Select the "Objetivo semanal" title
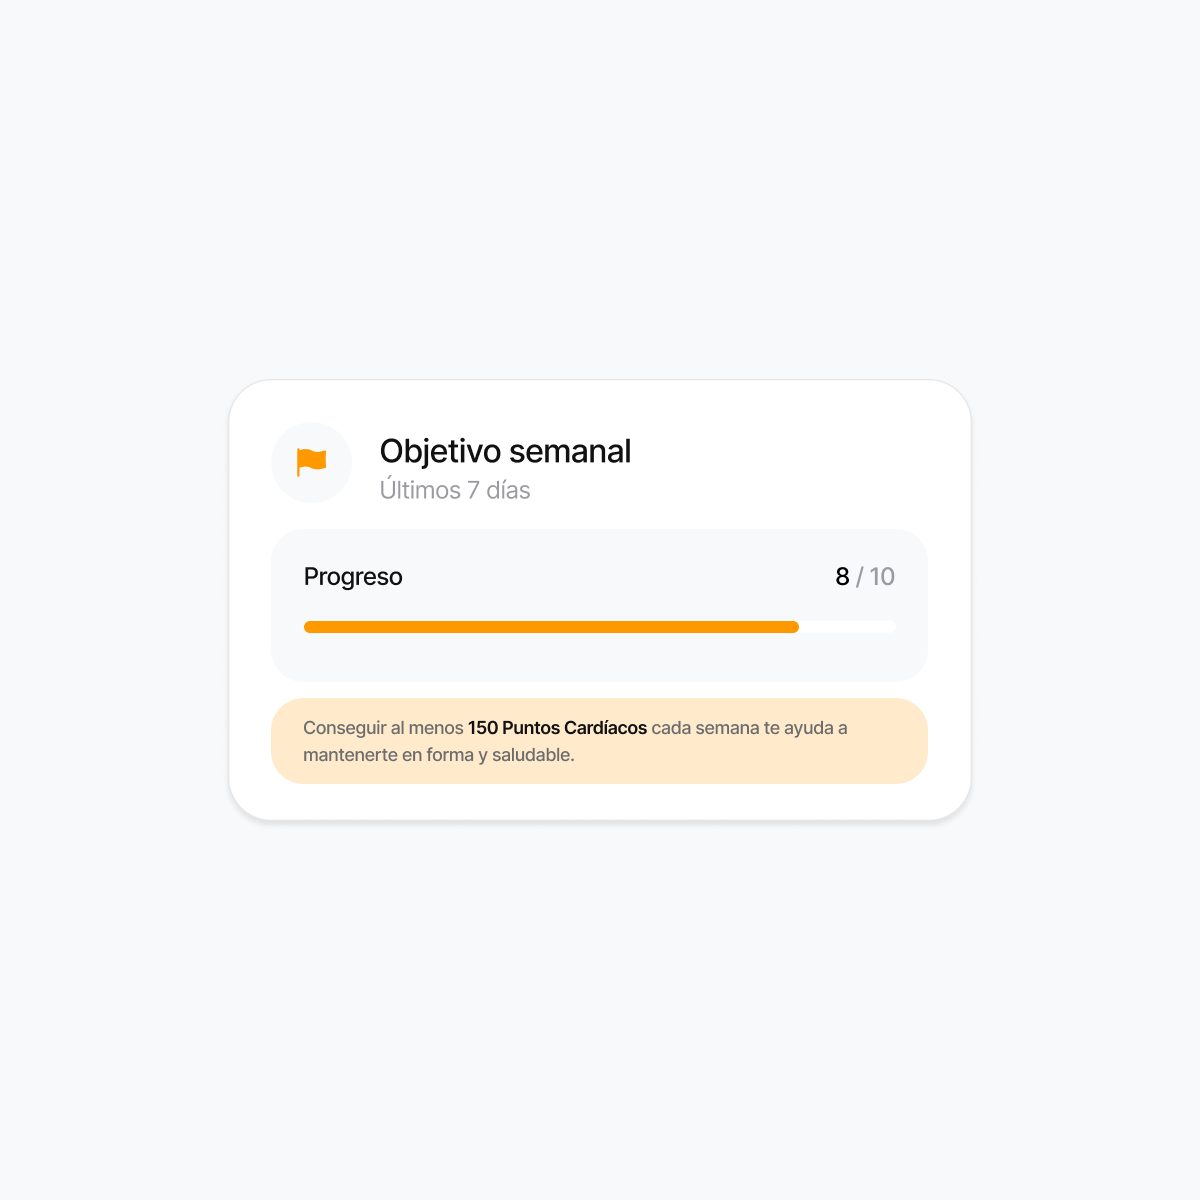 [x=505, y=451]
